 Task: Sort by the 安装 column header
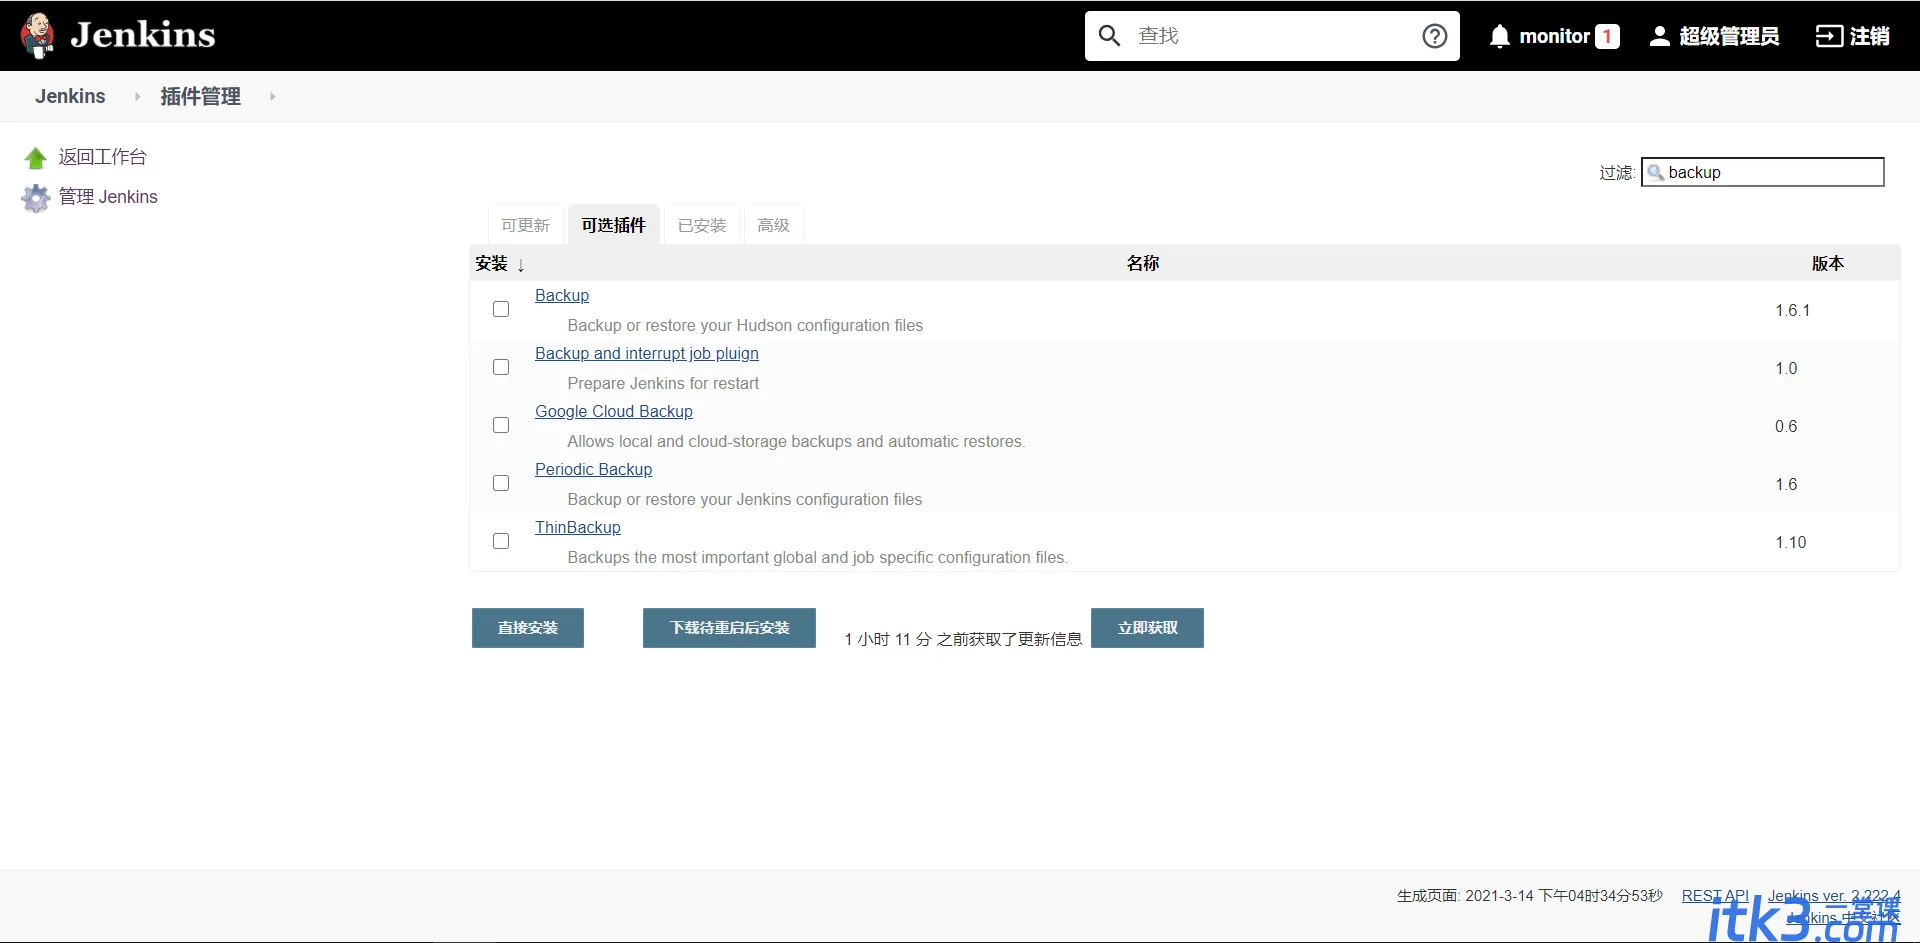(499, 263)
